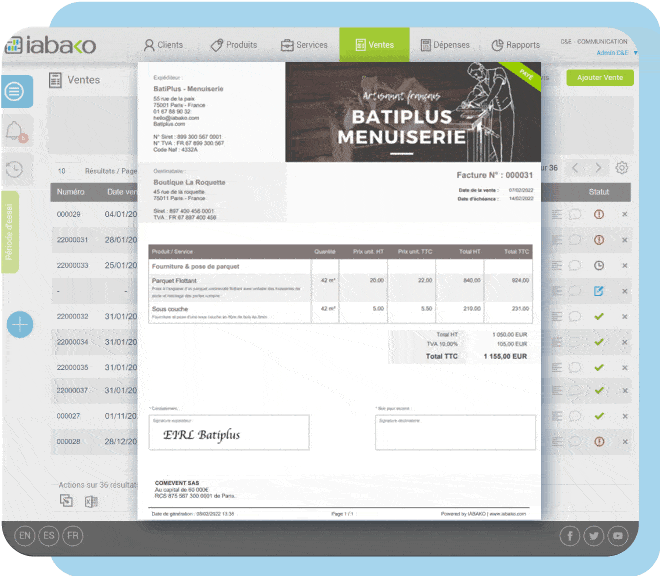
Task: Click the Parquet Flottant invoice line
Action: tap(340, 288)
